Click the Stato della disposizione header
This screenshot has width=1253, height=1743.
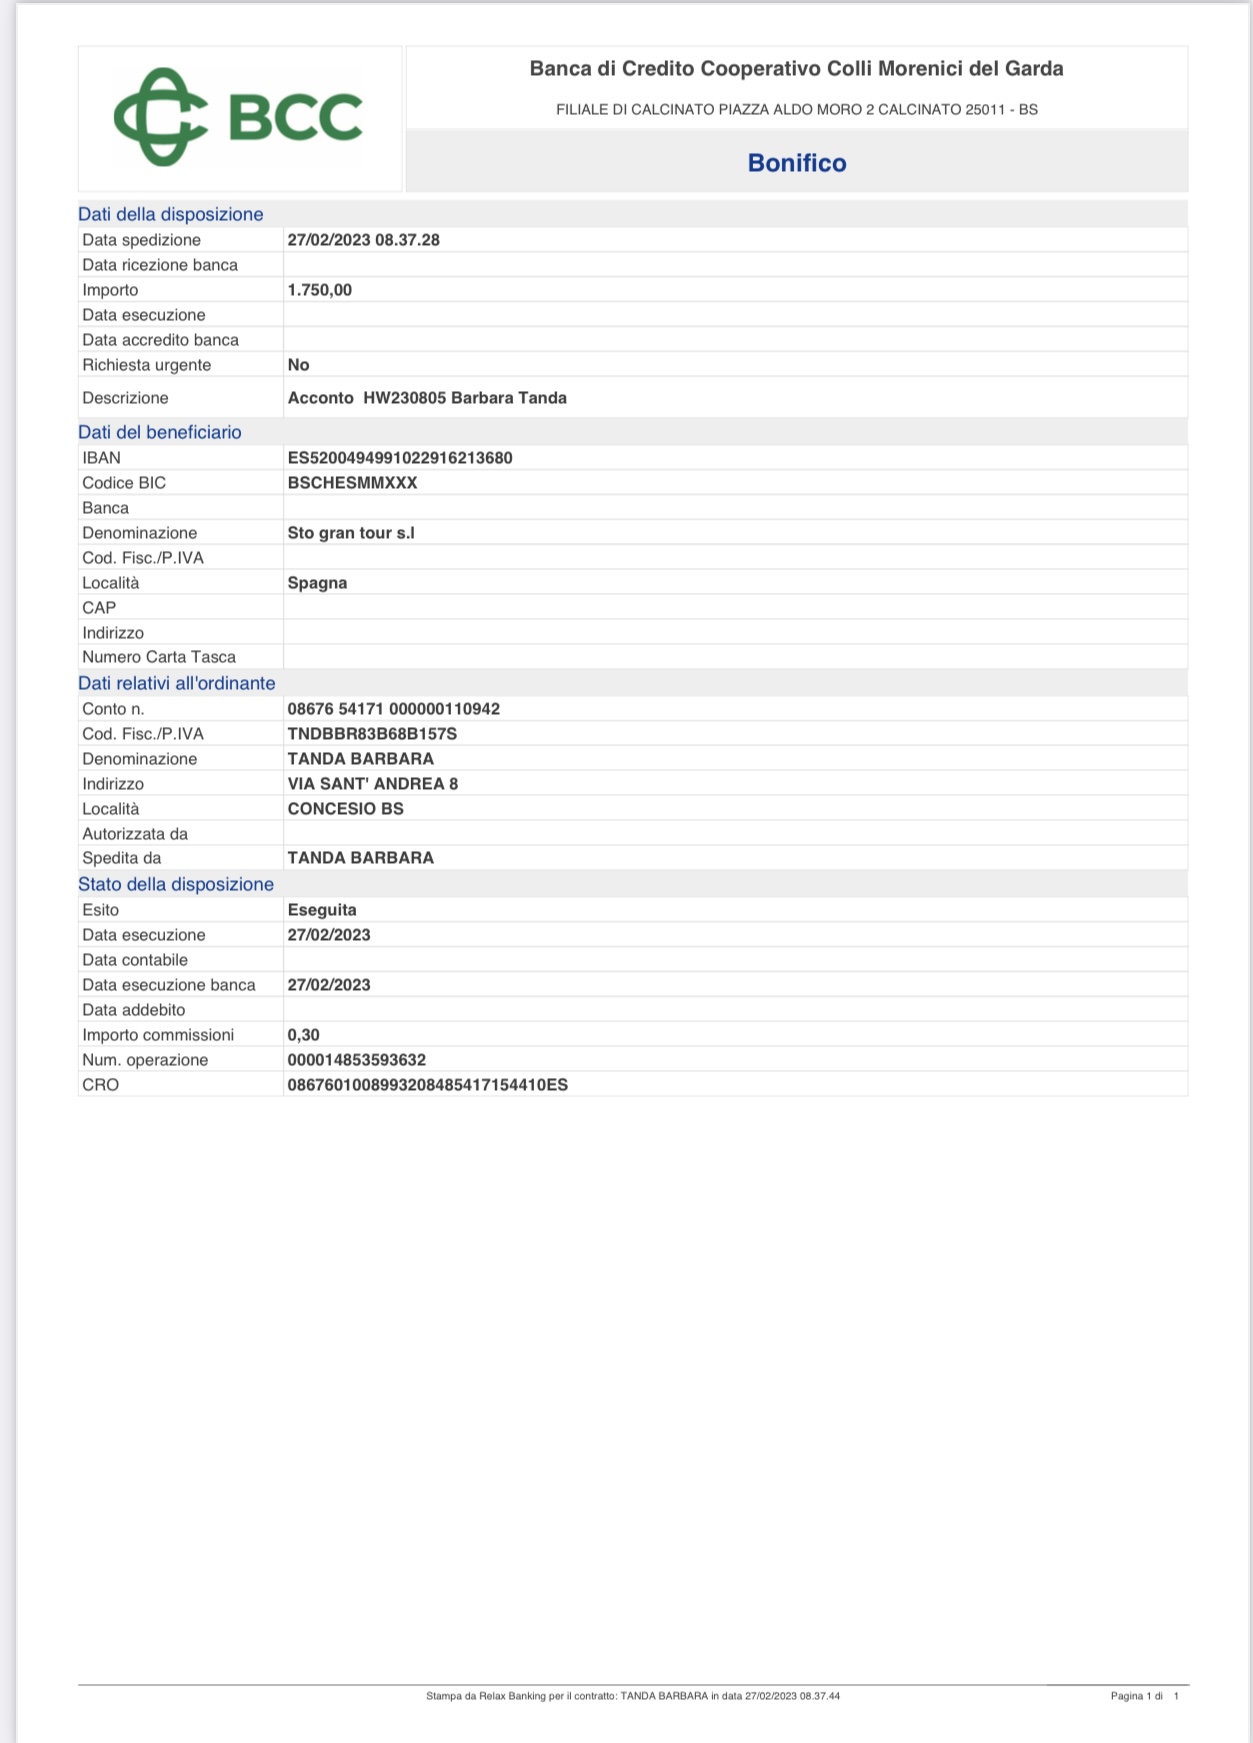coord(176,884)
